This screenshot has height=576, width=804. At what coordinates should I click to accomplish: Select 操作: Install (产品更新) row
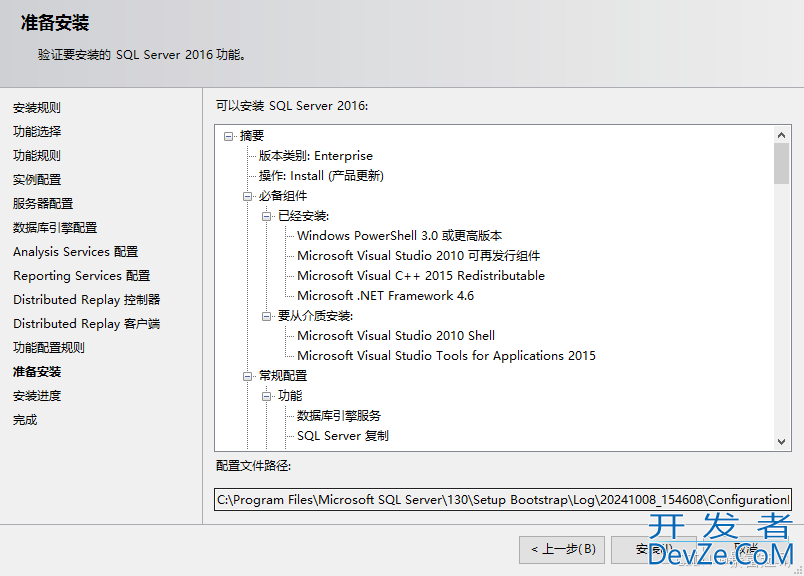click(x=321, y=176)
